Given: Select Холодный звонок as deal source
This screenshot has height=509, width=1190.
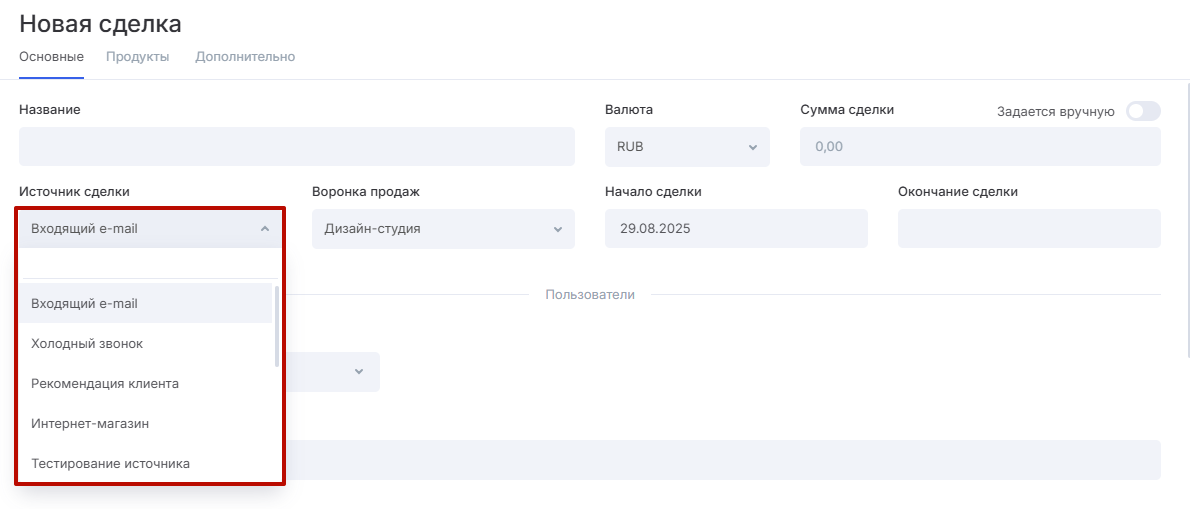Looking at the screenshot, I should pyautogui.click(x=145, y=343).
